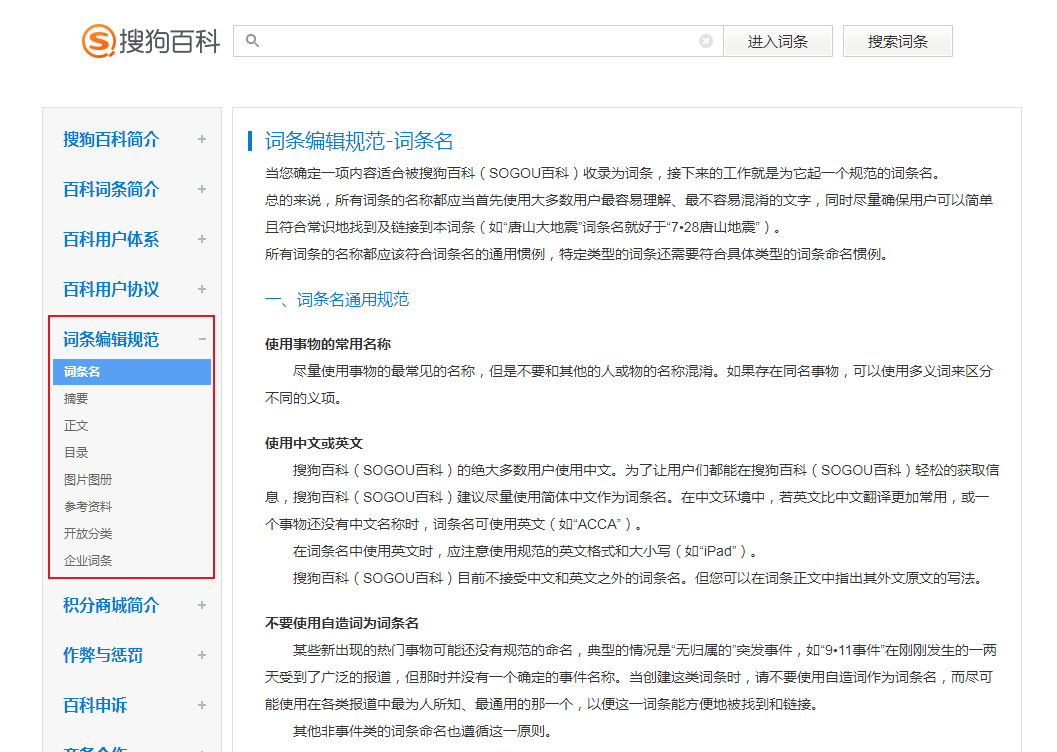Select the 目录 sub-item
The width and height of the screenshot is (1057, 752).
[76, 453]
